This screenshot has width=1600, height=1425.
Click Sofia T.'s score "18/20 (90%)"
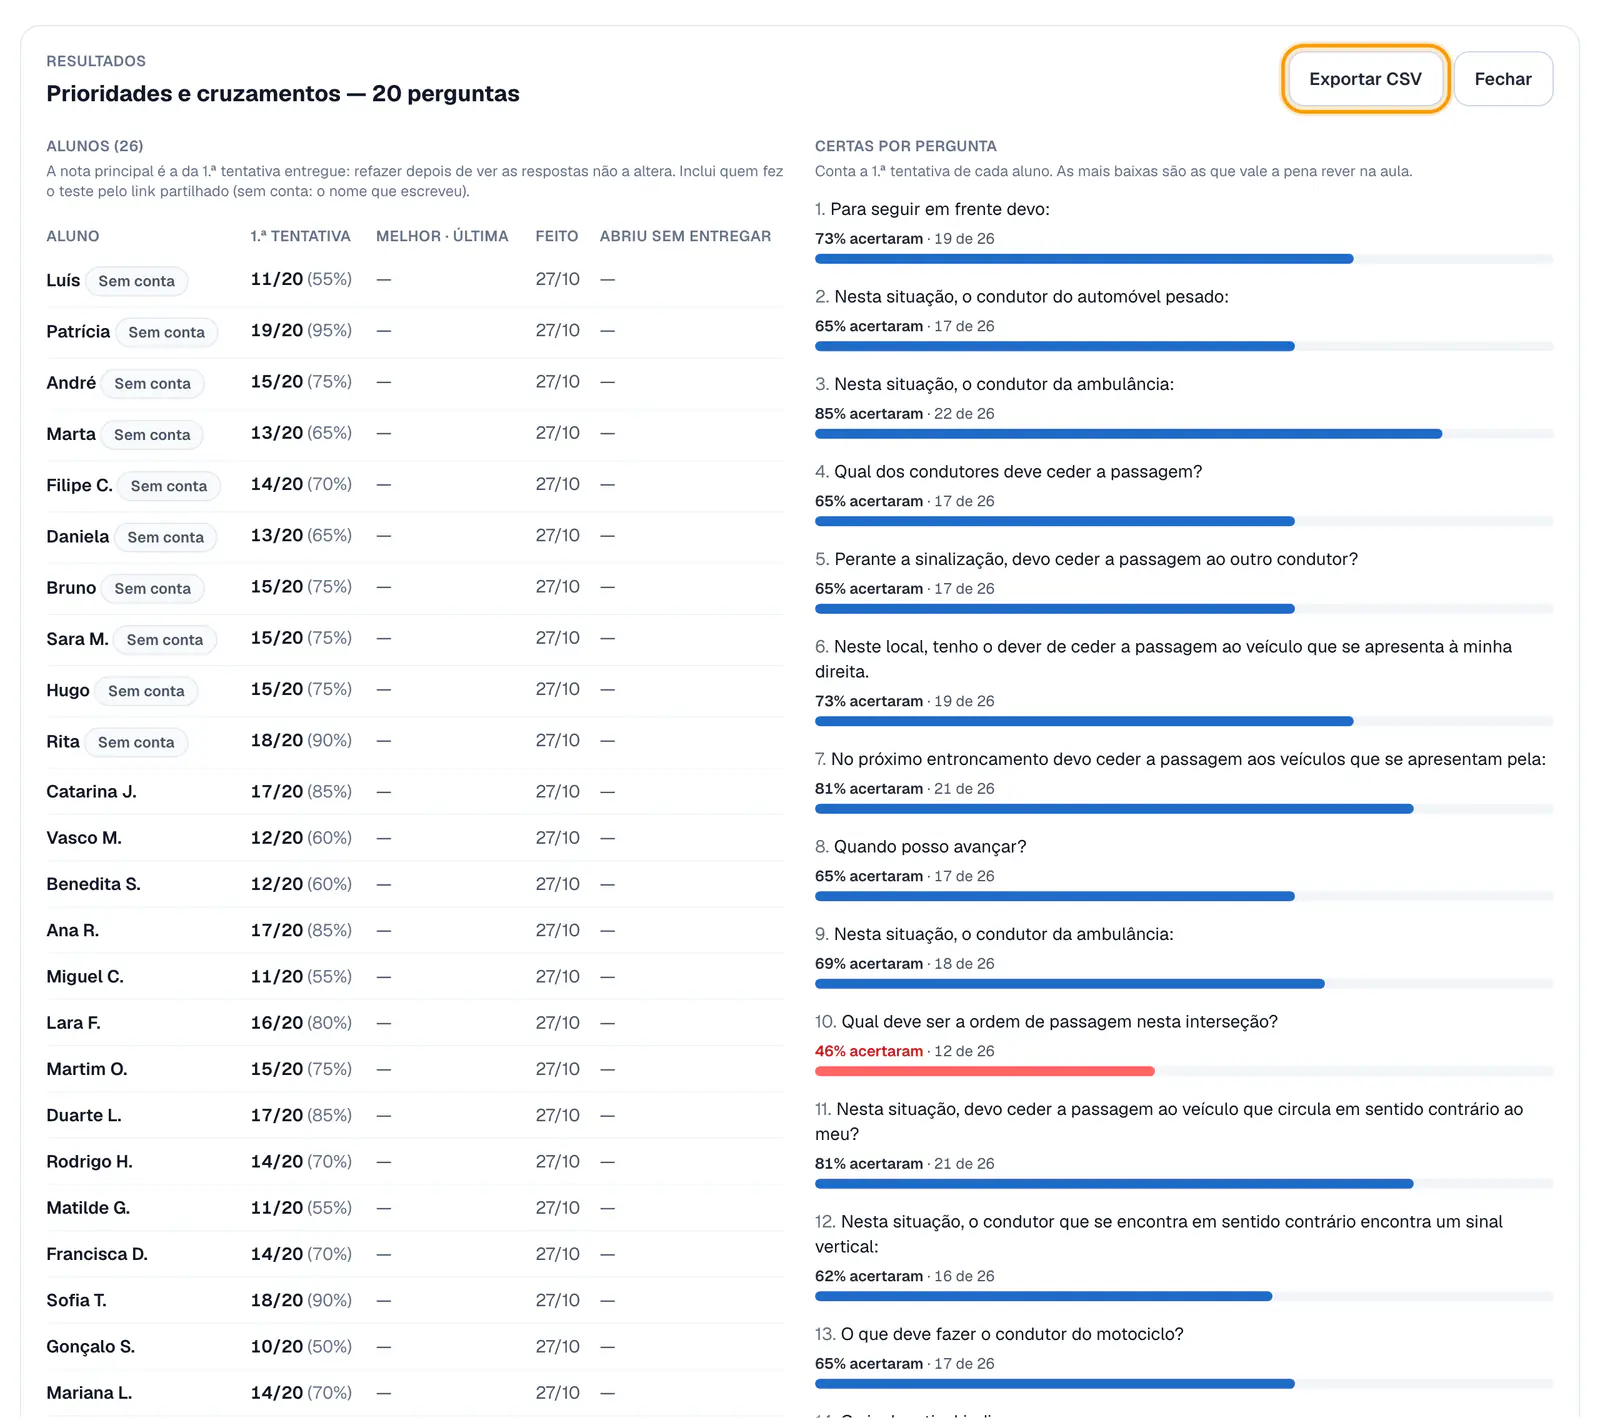tap(301, 1300)
